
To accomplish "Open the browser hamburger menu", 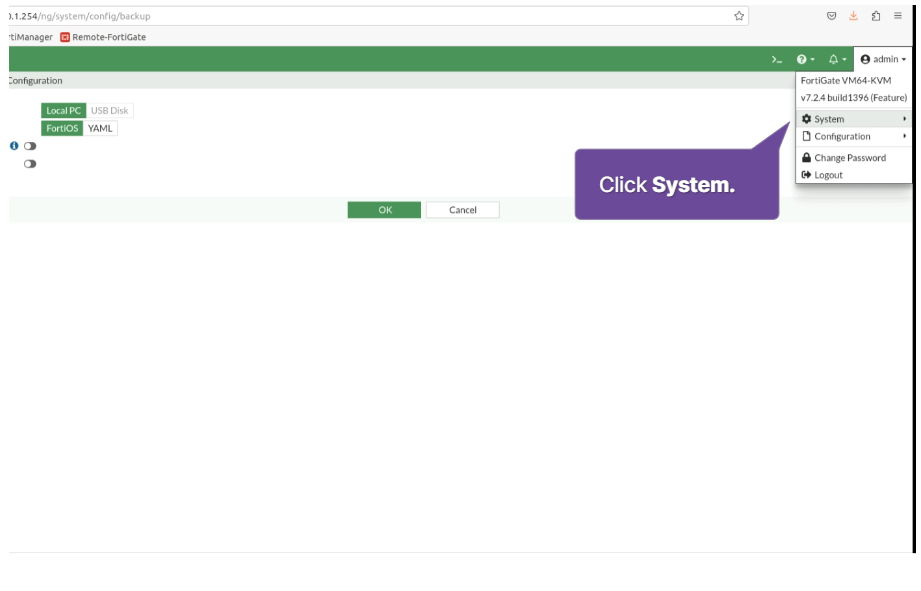I will [x=898, y=16].
